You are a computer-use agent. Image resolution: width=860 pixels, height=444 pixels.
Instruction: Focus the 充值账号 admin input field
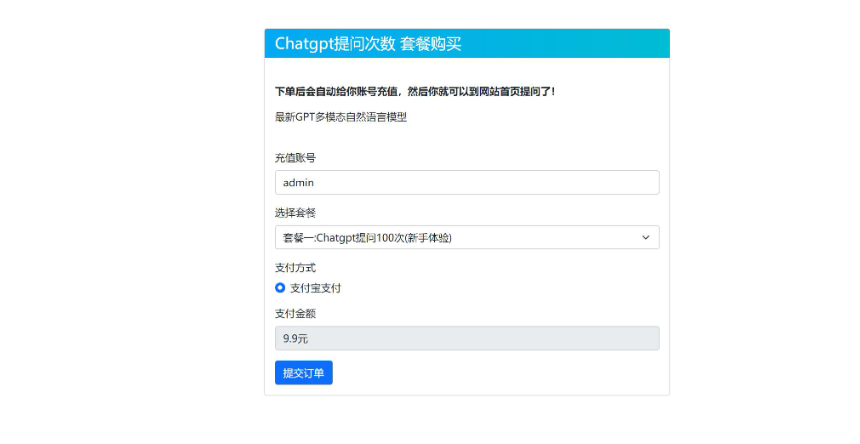tap(467, 183)
